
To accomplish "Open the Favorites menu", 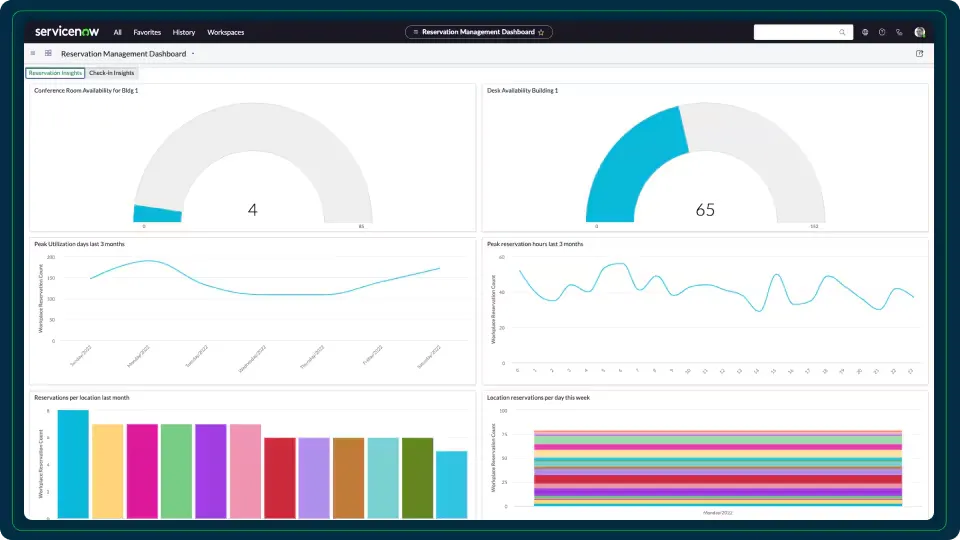I will (x=147, y=32).
